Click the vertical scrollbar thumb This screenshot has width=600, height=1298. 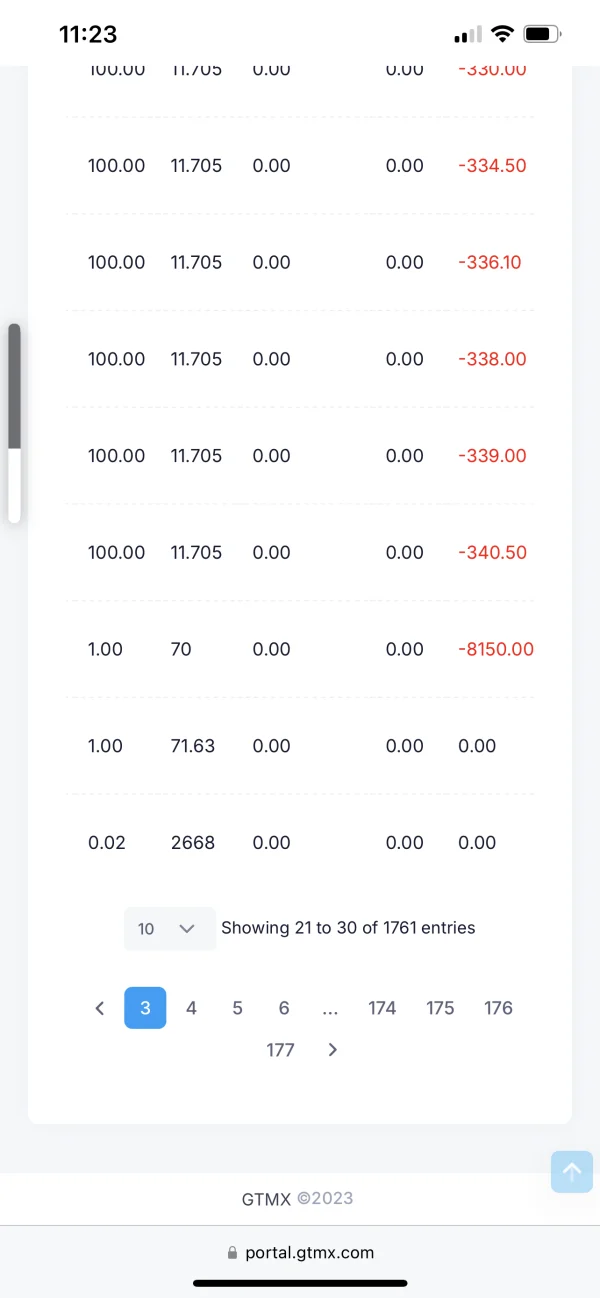pos(14,386)
